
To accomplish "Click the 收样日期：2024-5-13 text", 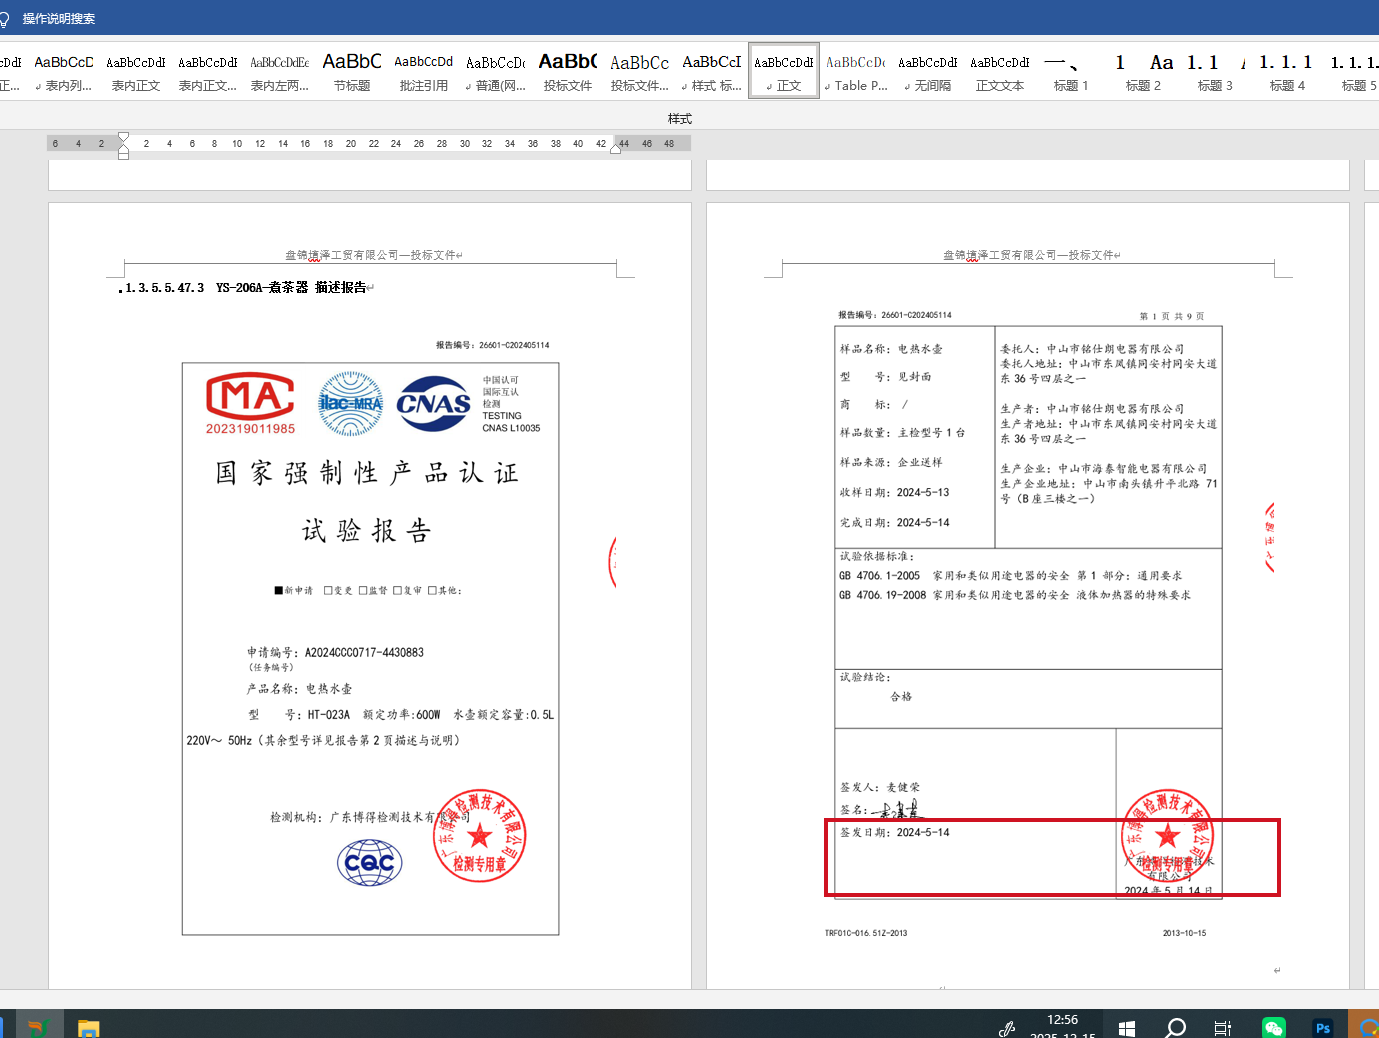I will coord(894,492).
